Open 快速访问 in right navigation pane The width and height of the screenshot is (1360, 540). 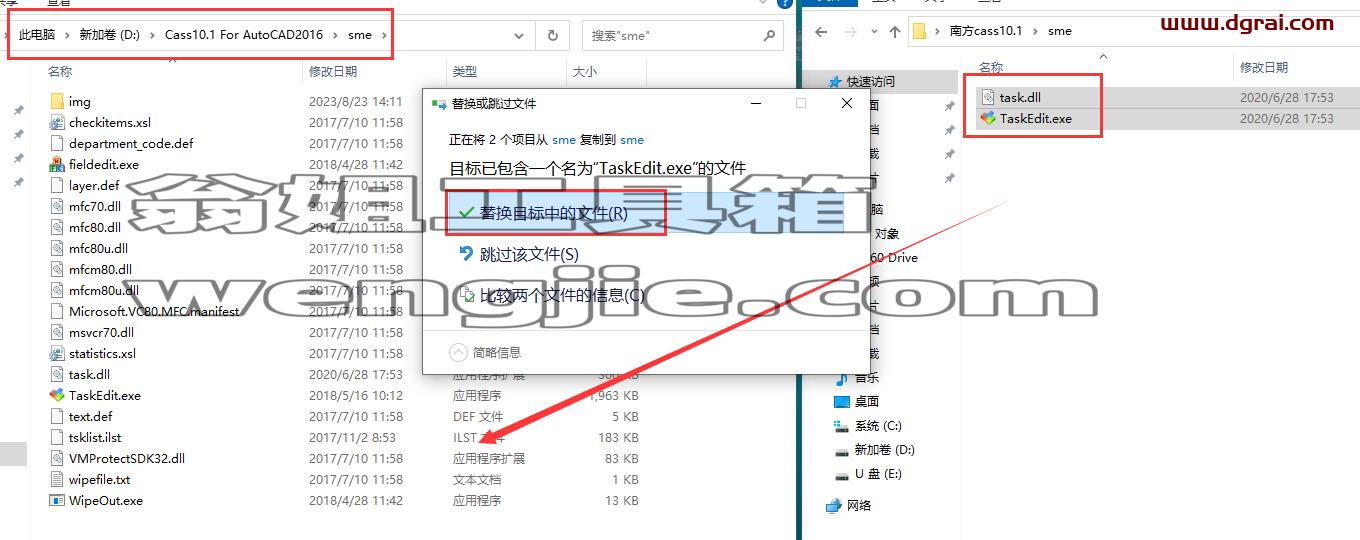(870, 81)
